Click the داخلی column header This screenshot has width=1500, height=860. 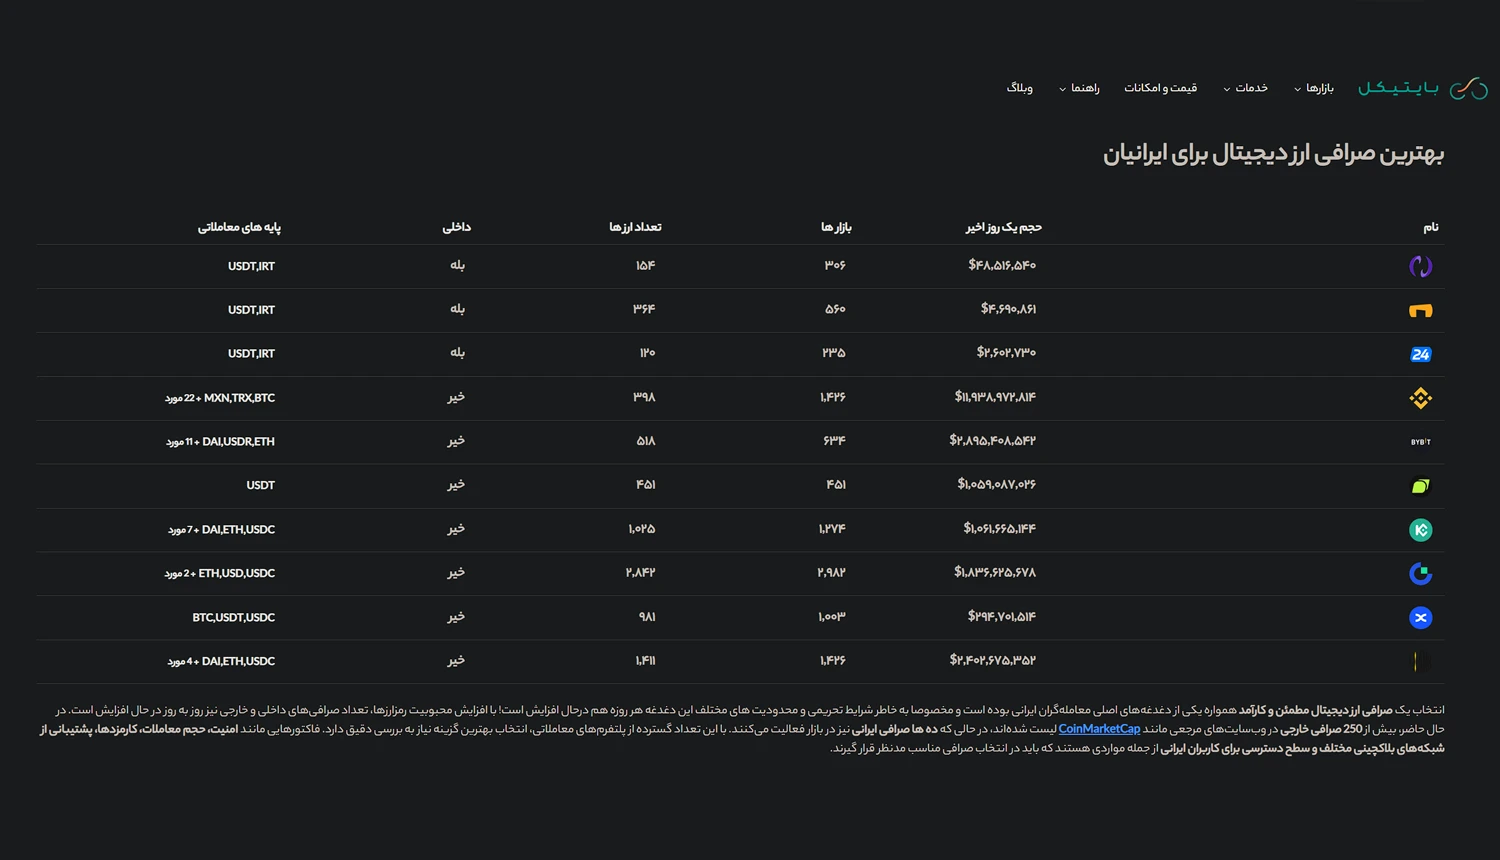(x=456, y=227)
